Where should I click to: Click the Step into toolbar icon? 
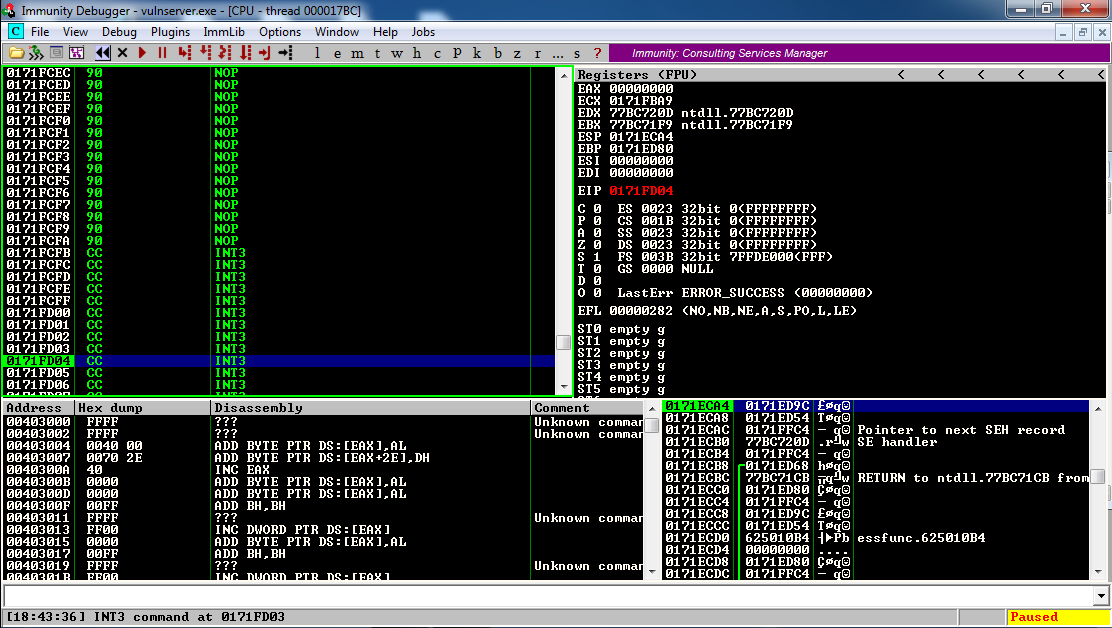(x=184, y=53)
